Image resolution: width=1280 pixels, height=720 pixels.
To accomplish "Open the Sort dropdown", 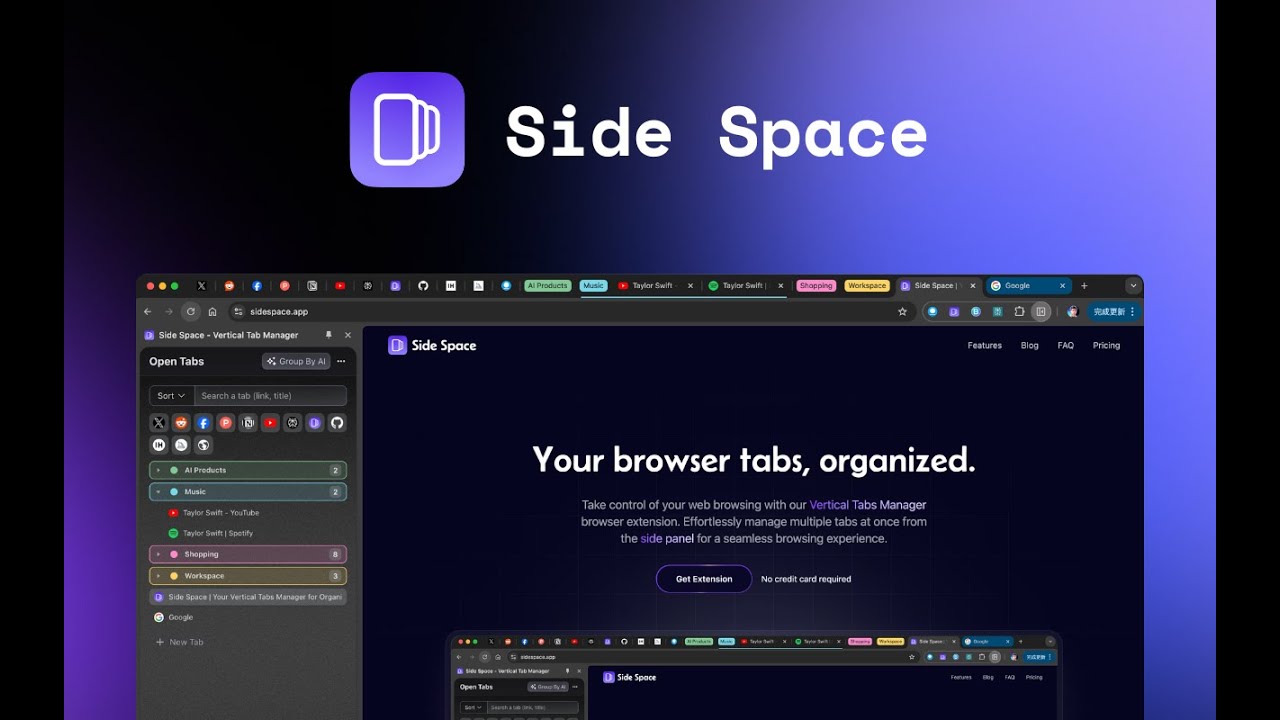I will pos(171,396).
